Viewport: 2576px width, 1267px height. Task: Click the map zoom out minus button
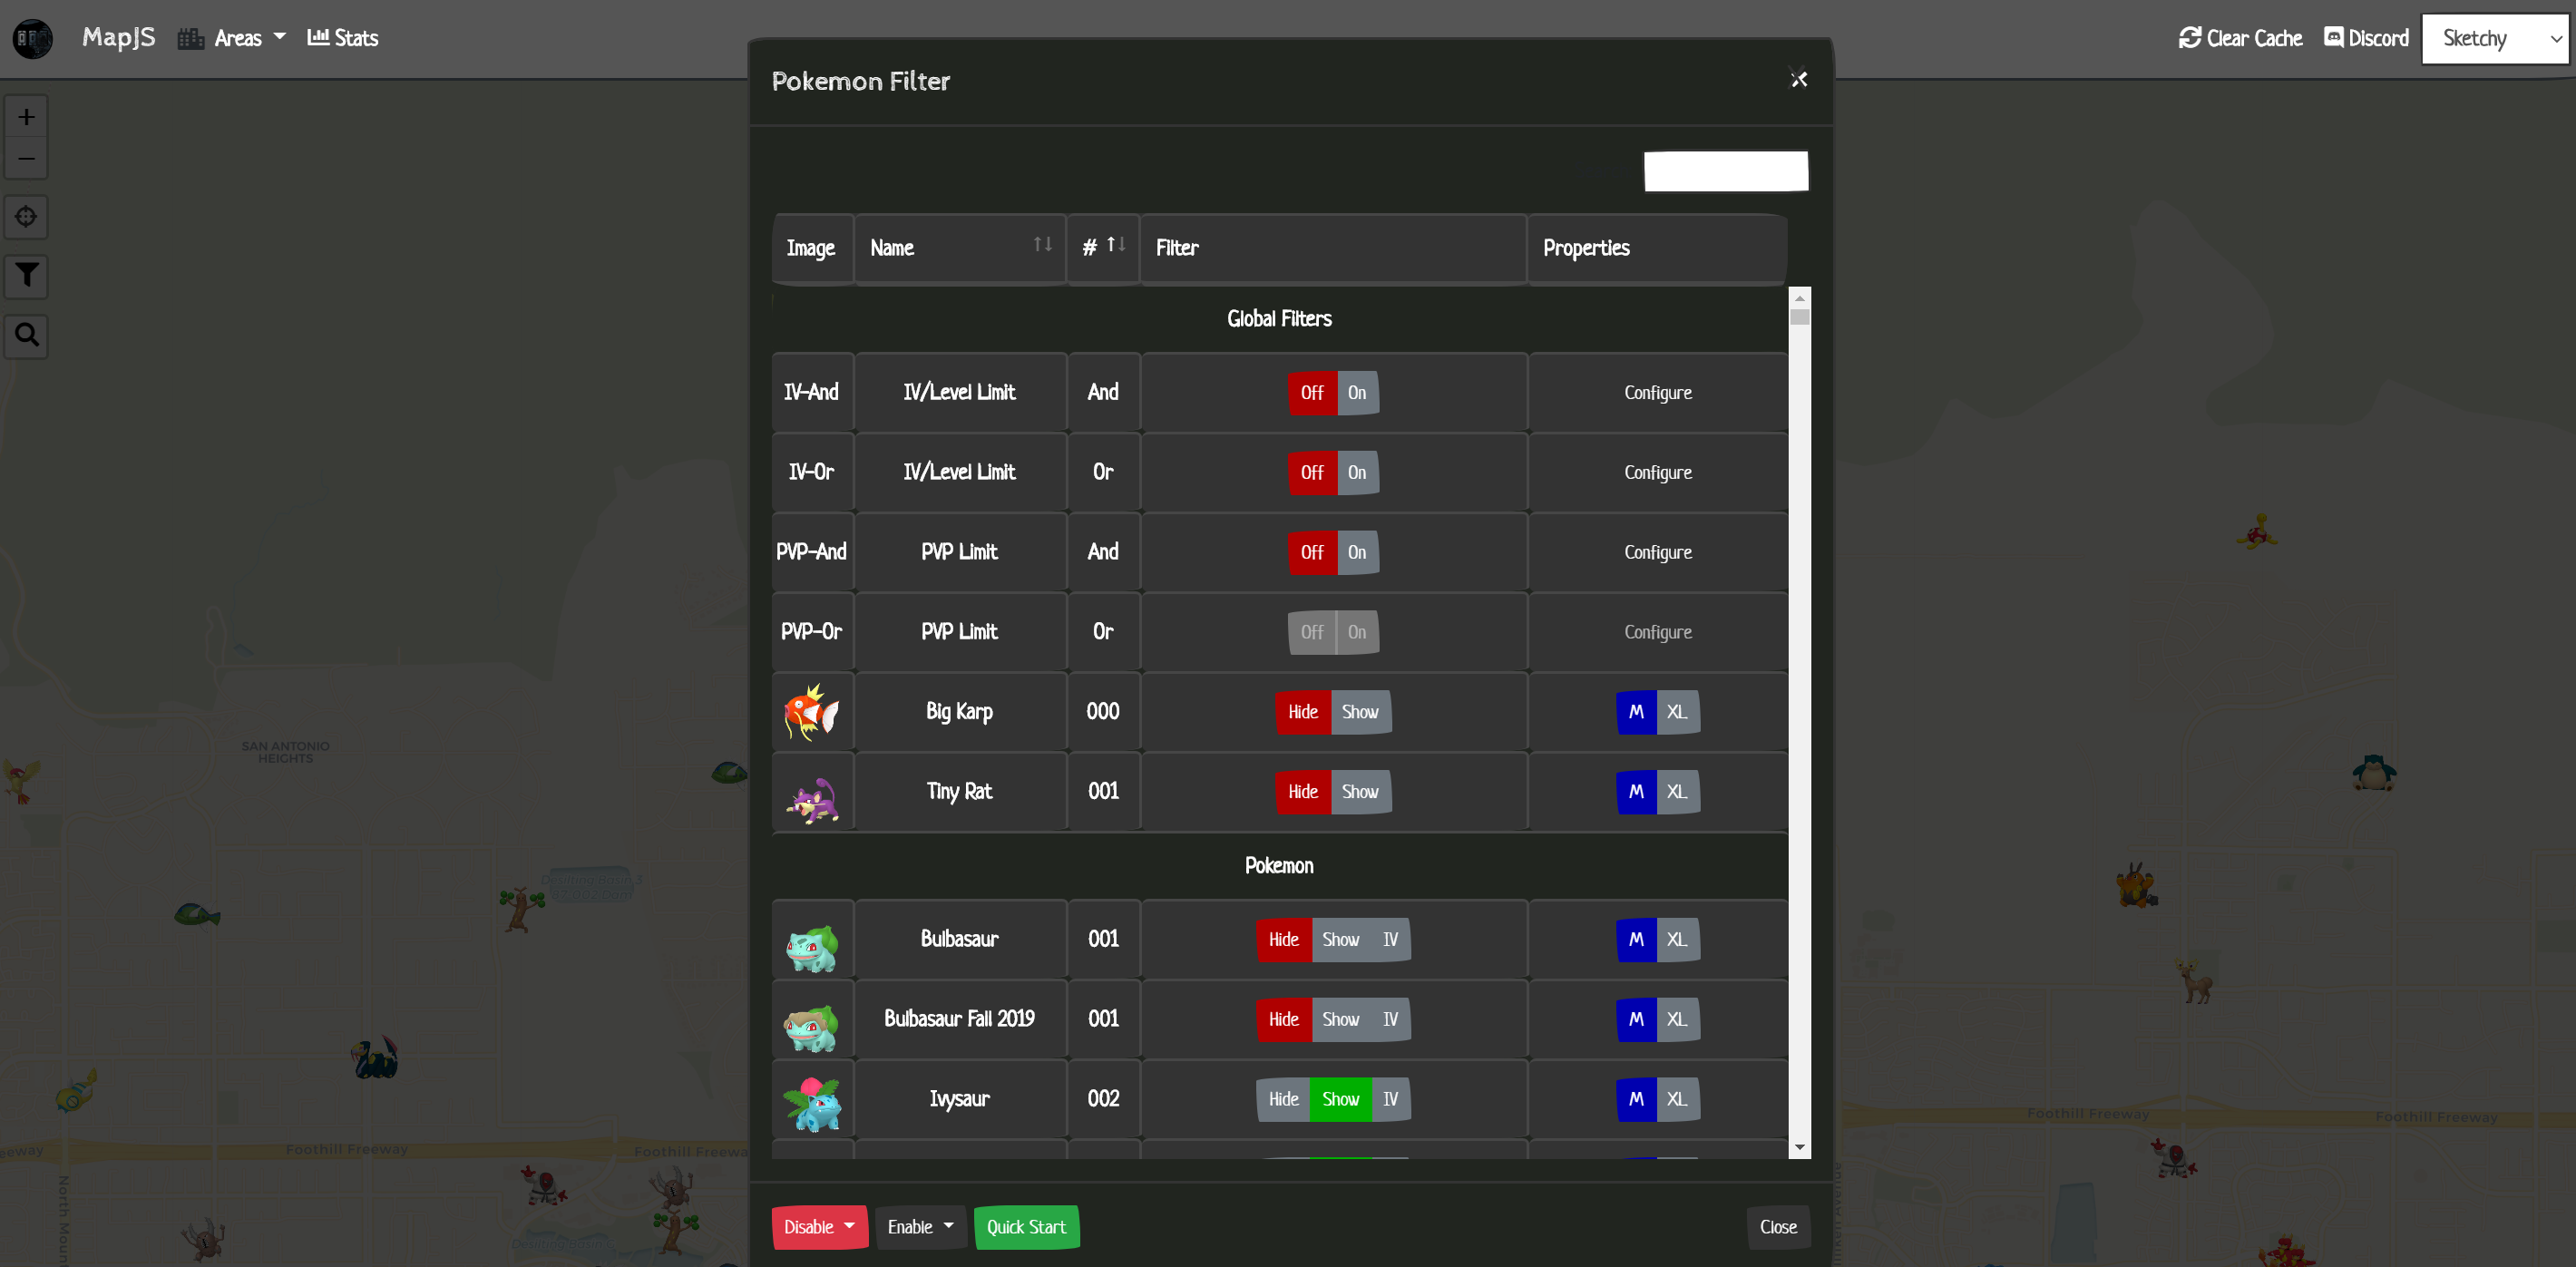(26, 159)
